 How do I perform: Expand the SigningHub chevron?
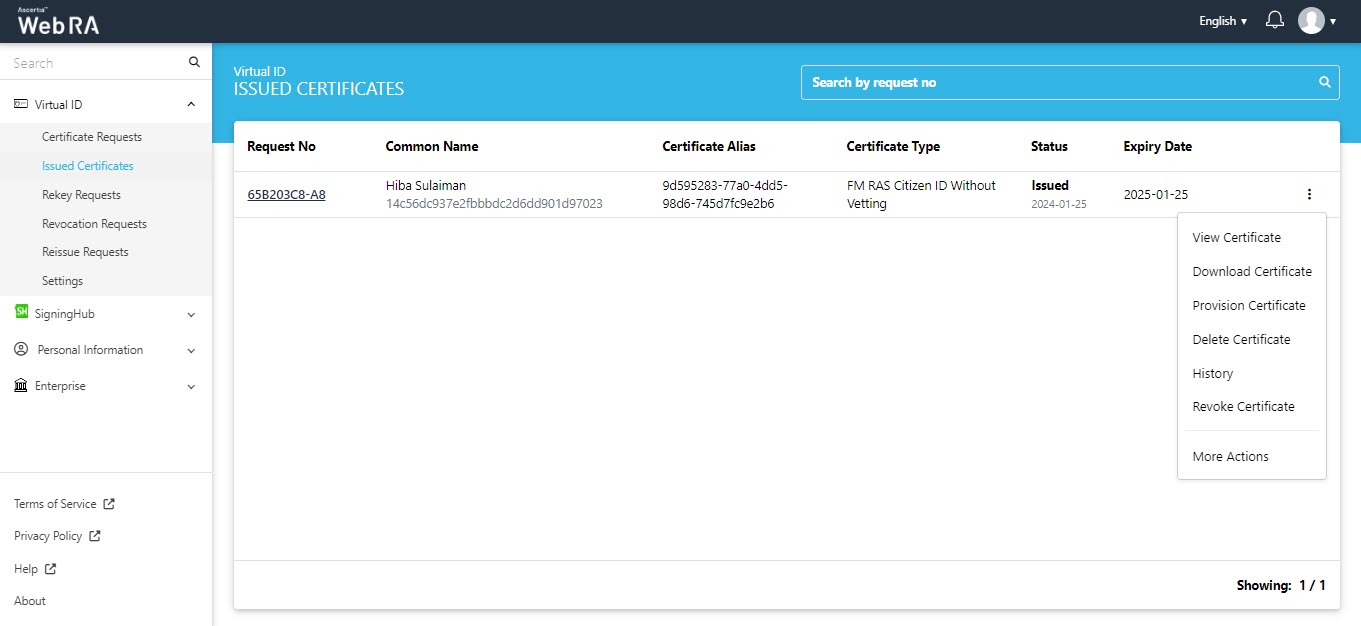(191, 314)
